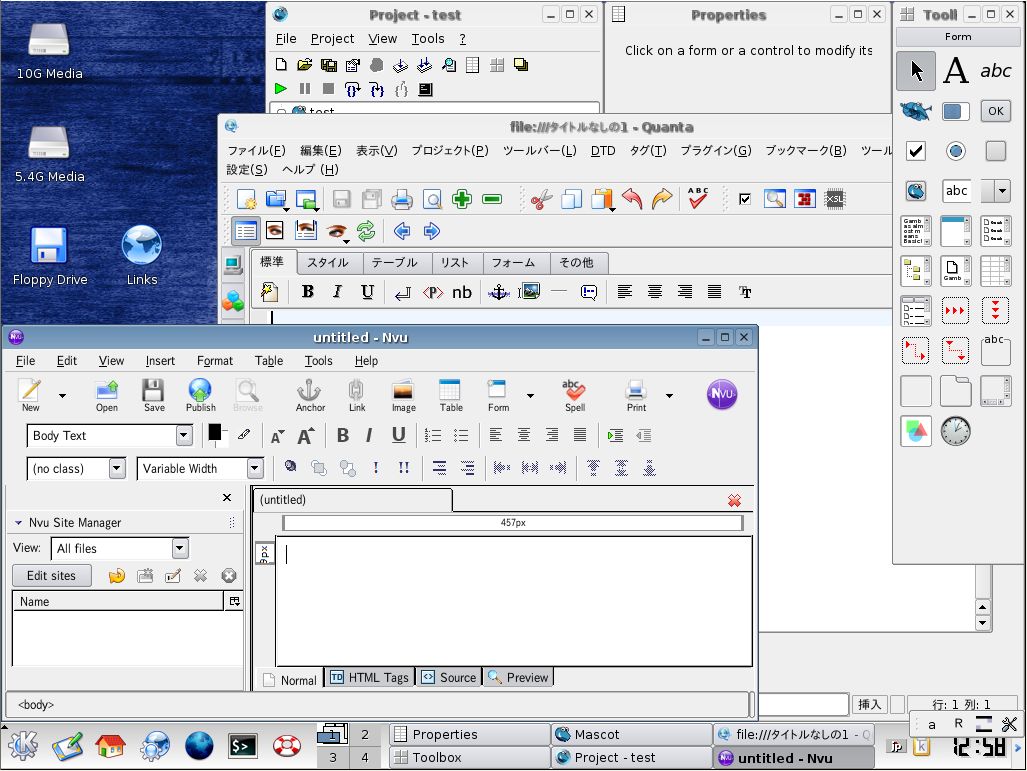This screenshot has height=771, width=1027.
Task: Click the Print icon in Nvu toolbar
Action: coord(636,395)
